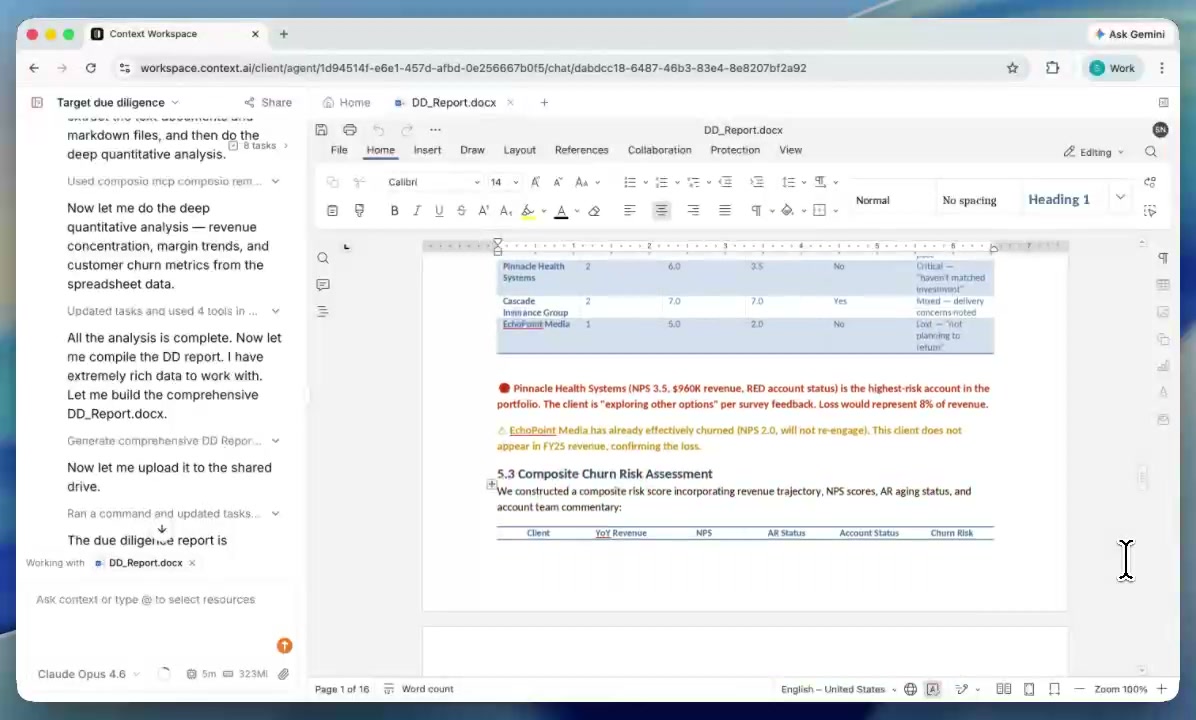This screenshot has width=1196, height=720.
Task: Open line spacing options
Action: tap(793, 182)
